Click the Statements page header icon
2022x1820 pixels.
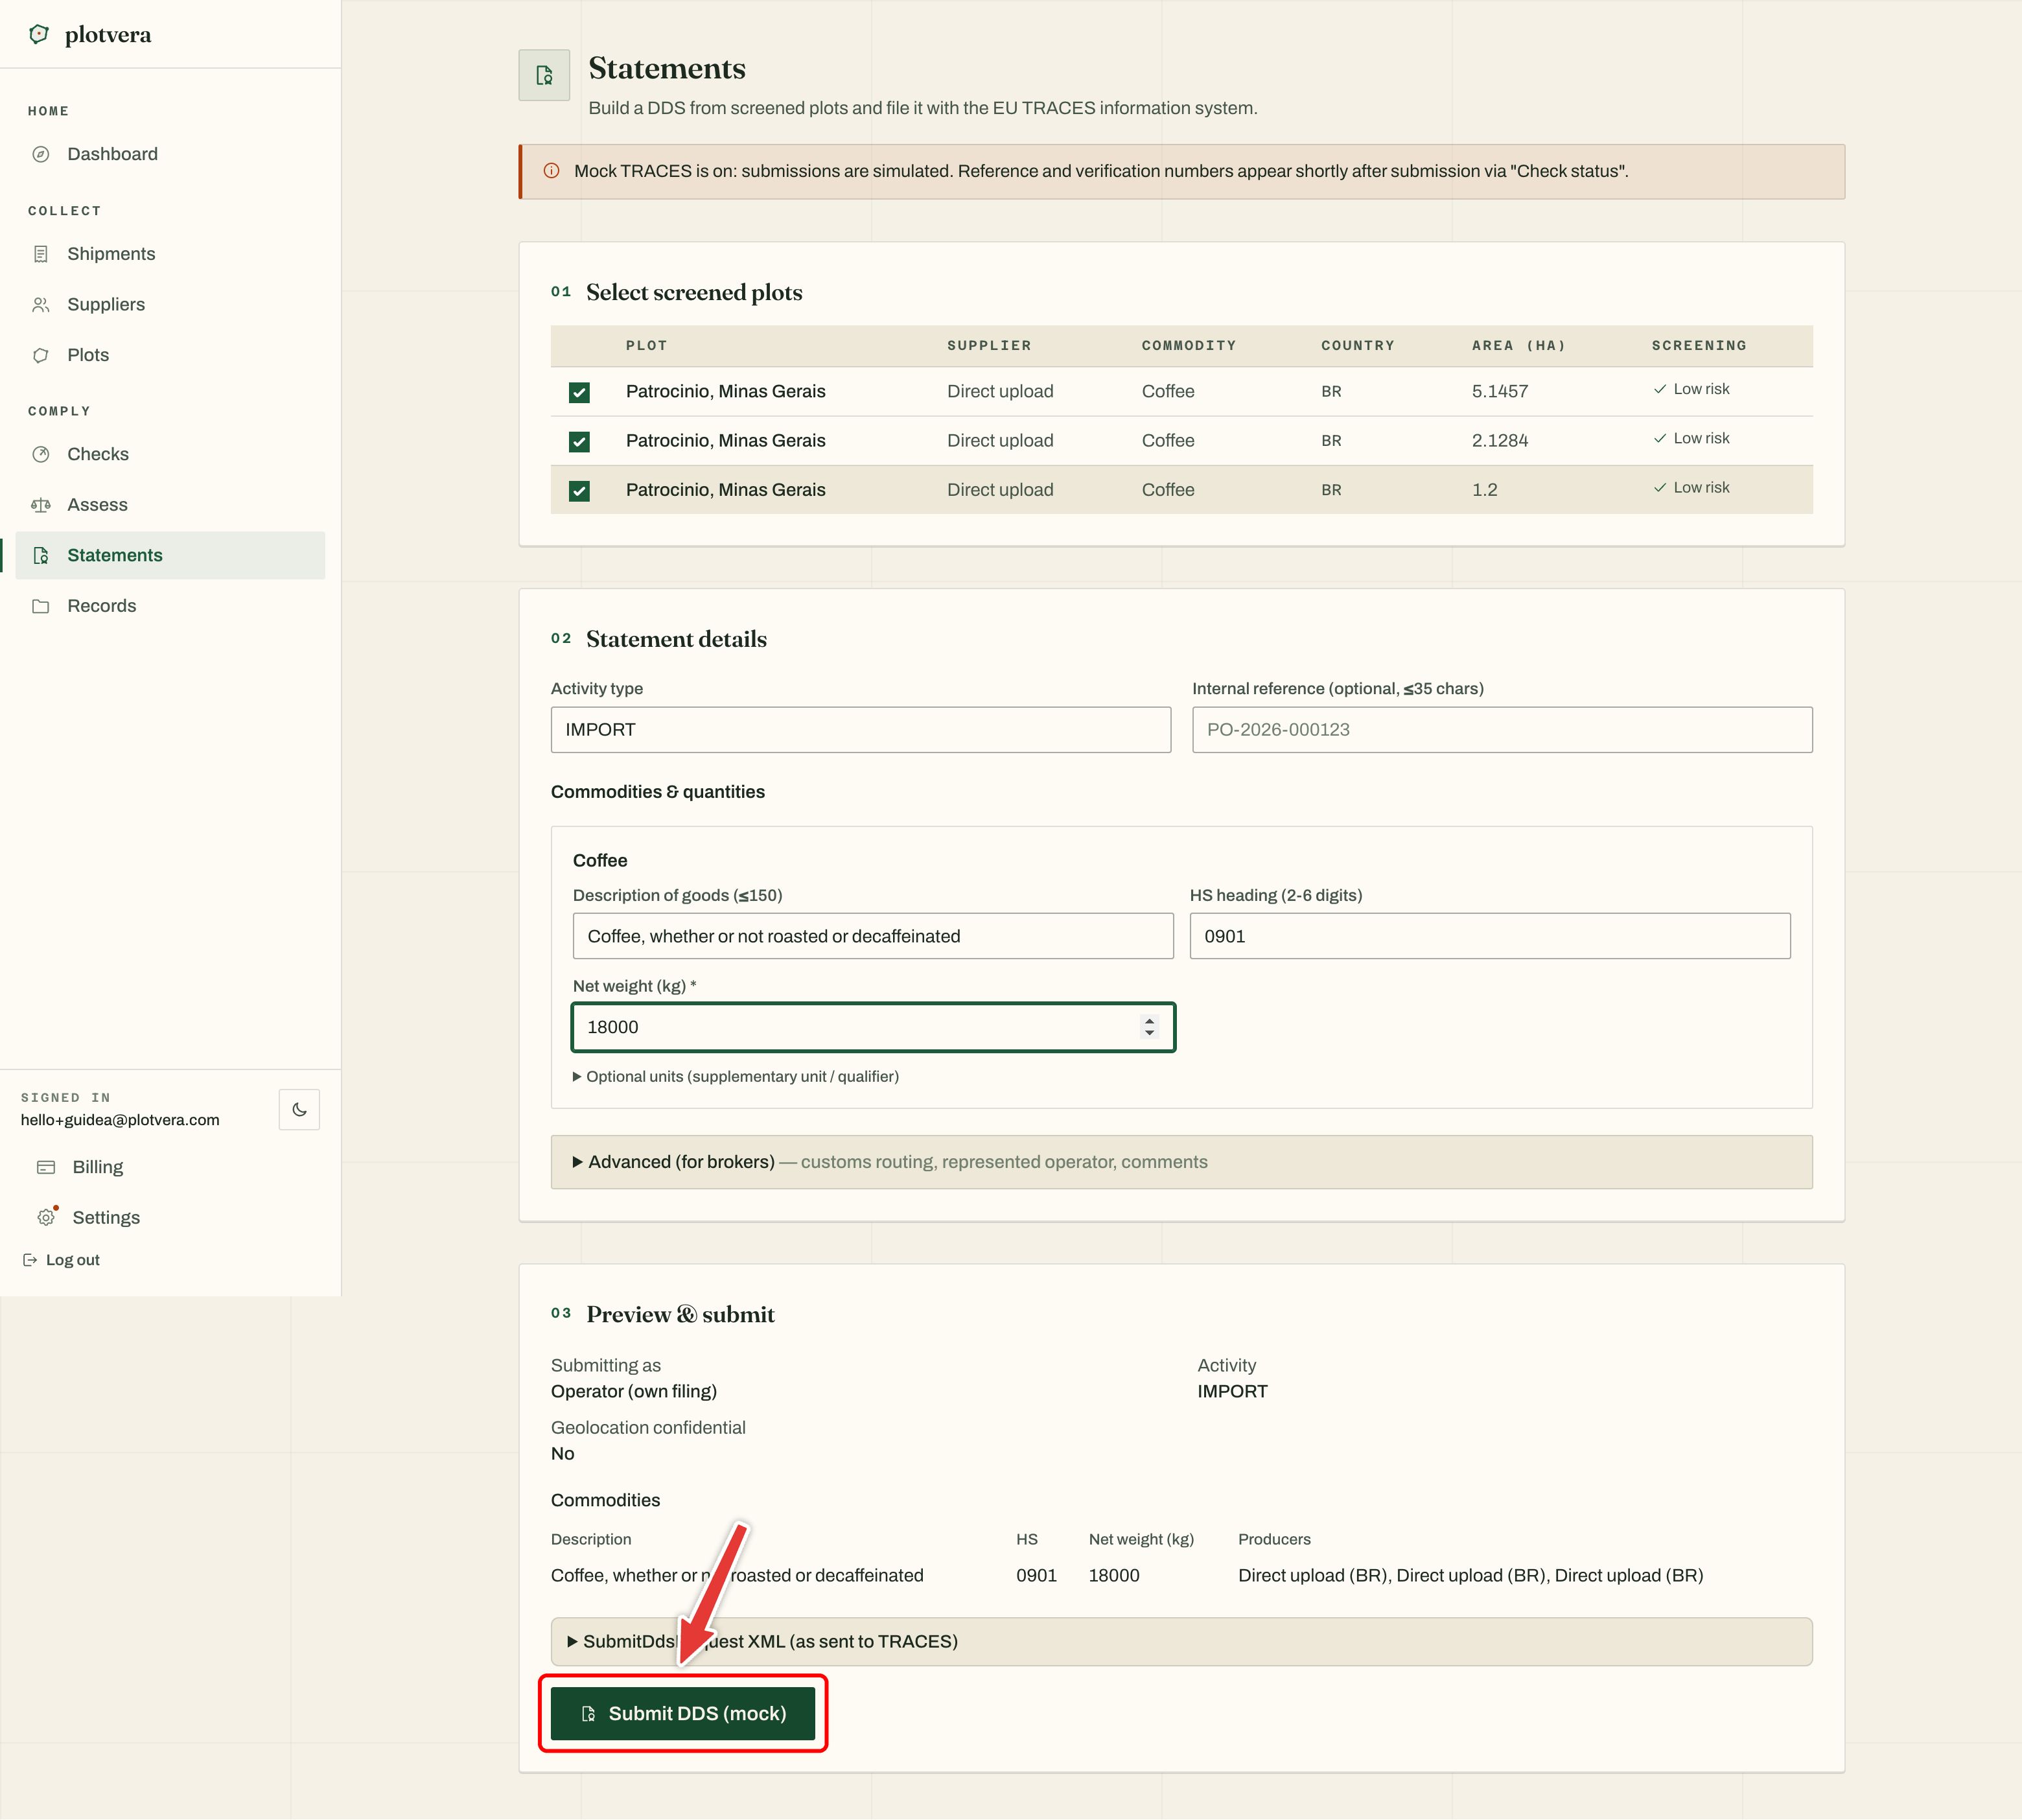click(544, 75)
